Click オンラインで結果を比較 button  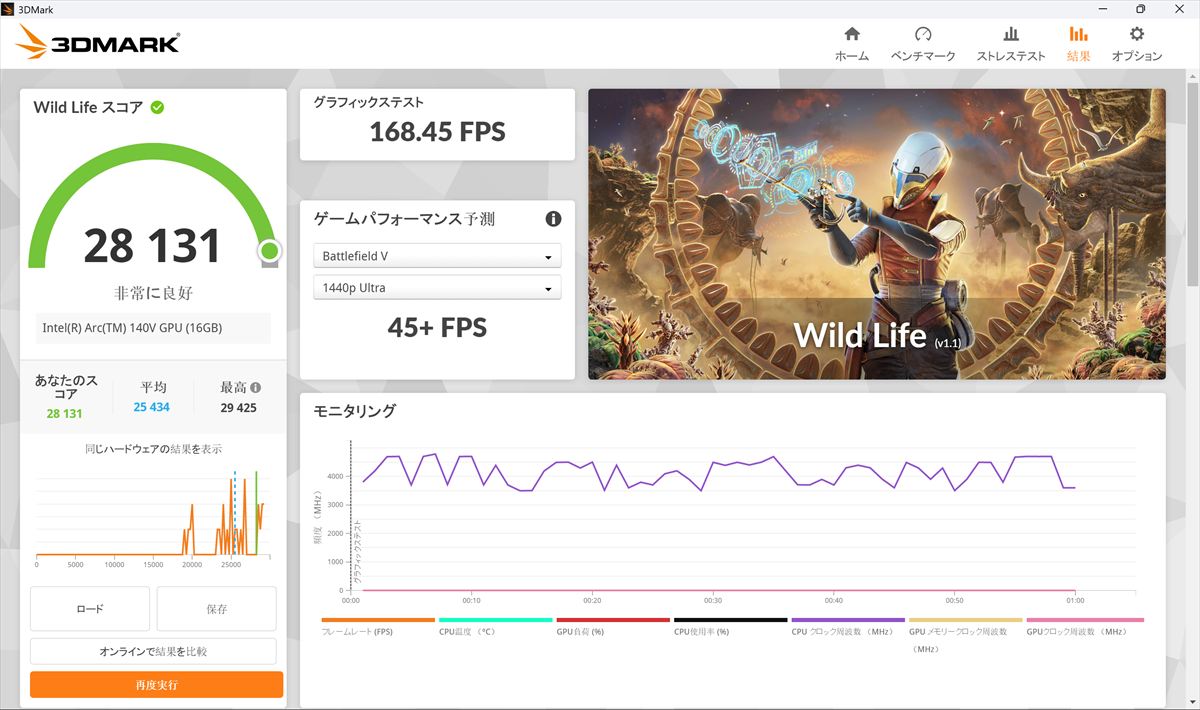153,651
